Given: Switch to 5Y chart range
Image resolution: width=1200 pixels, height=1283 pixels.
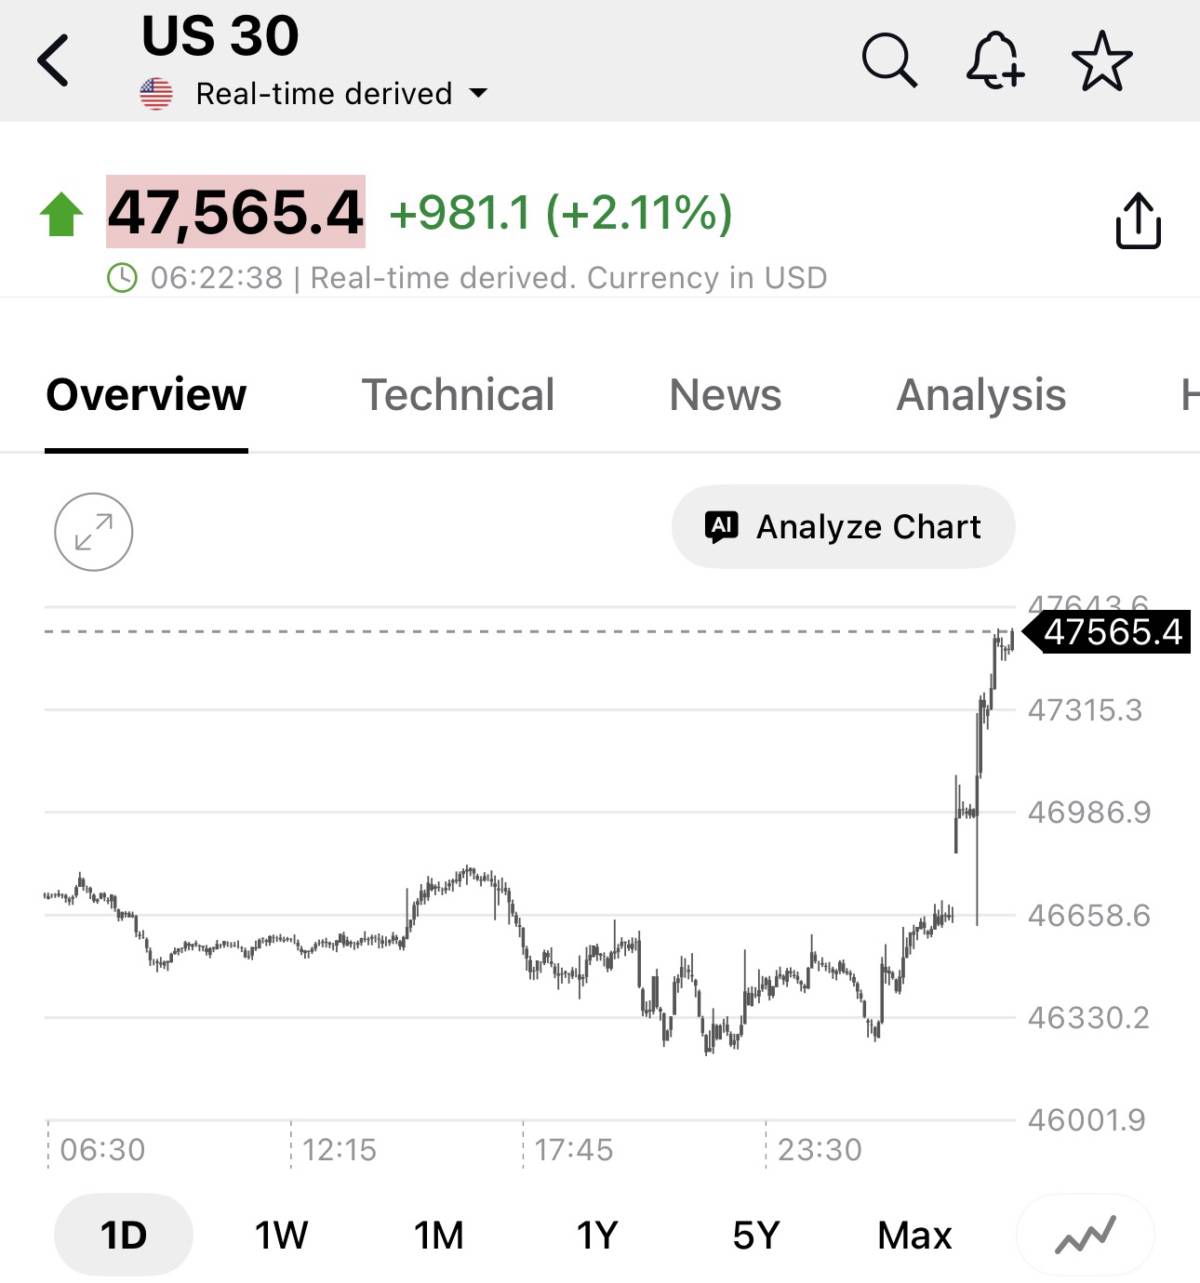Looking at the screenshot, I should [756, 1235].
